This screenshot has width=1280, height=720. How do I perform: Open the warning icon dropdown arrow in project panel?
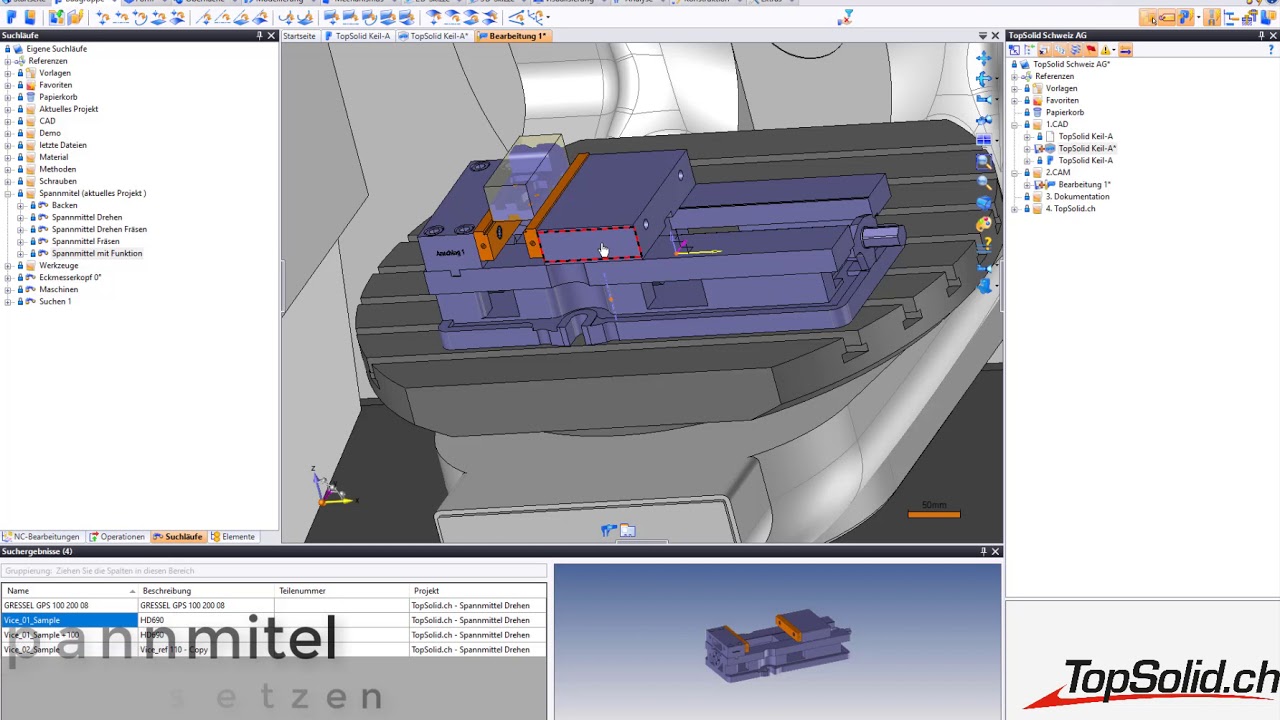tap(1114, 49)
